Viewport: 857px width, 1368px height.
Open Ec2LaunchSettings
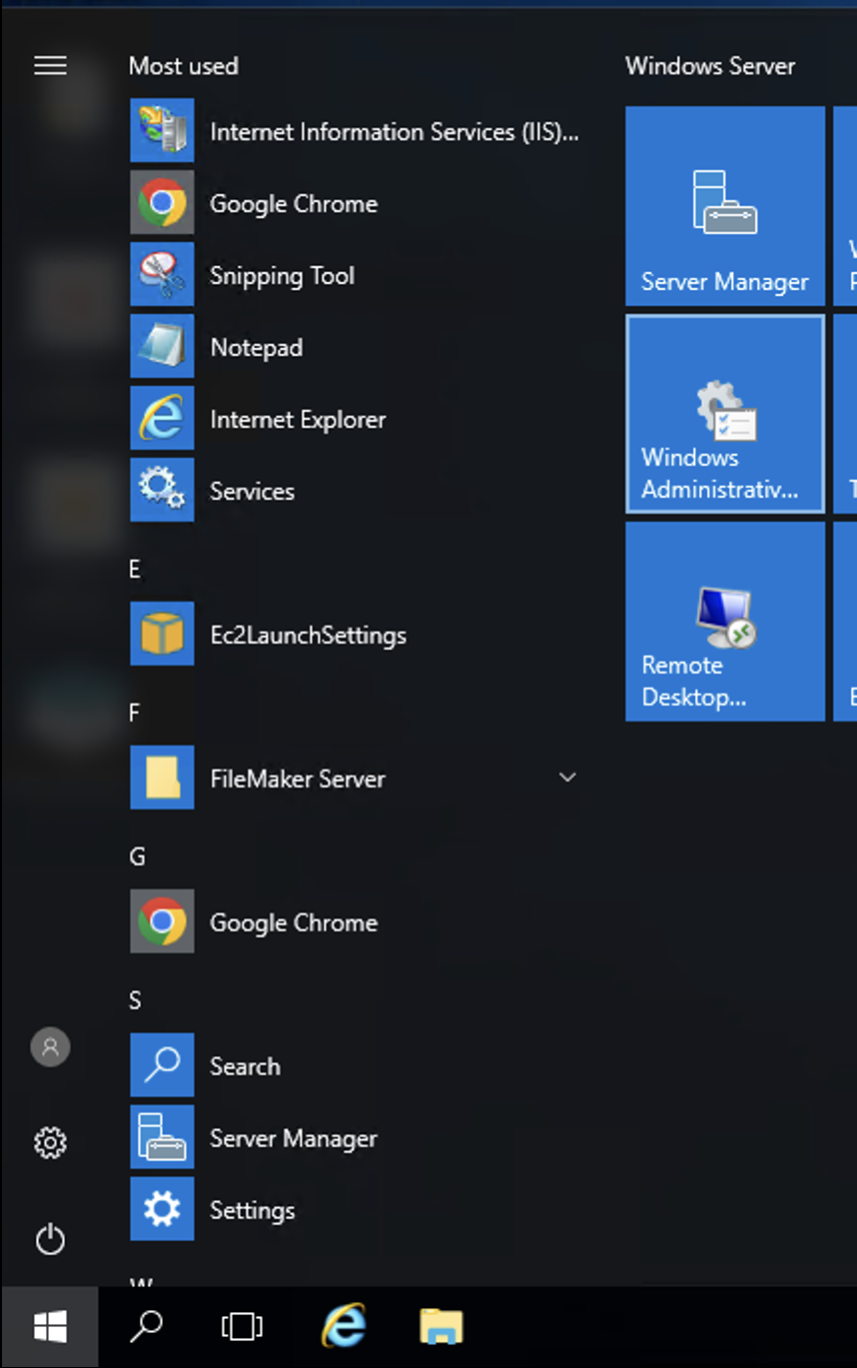pos(308,635)
